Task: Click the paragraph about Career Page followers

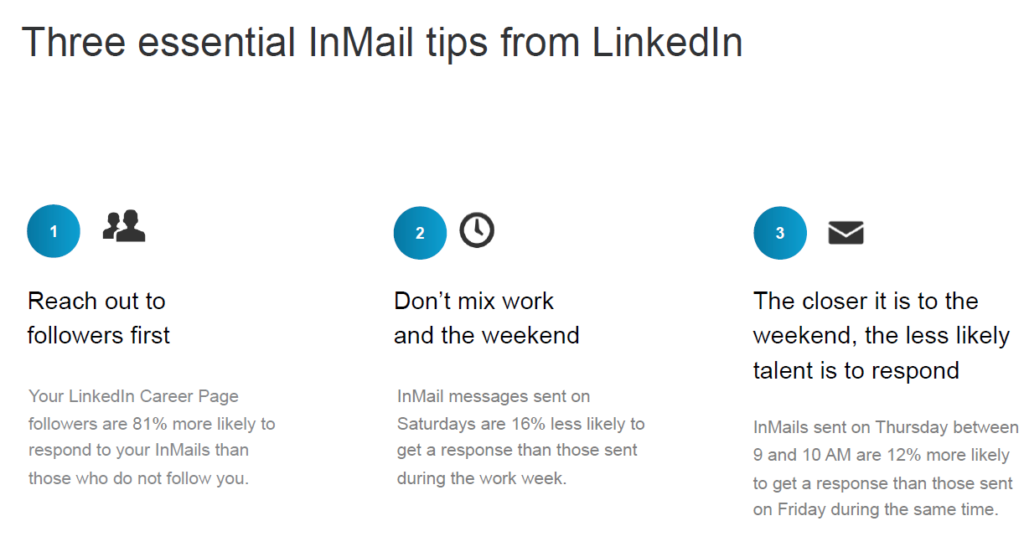Action: pos(151,437)
